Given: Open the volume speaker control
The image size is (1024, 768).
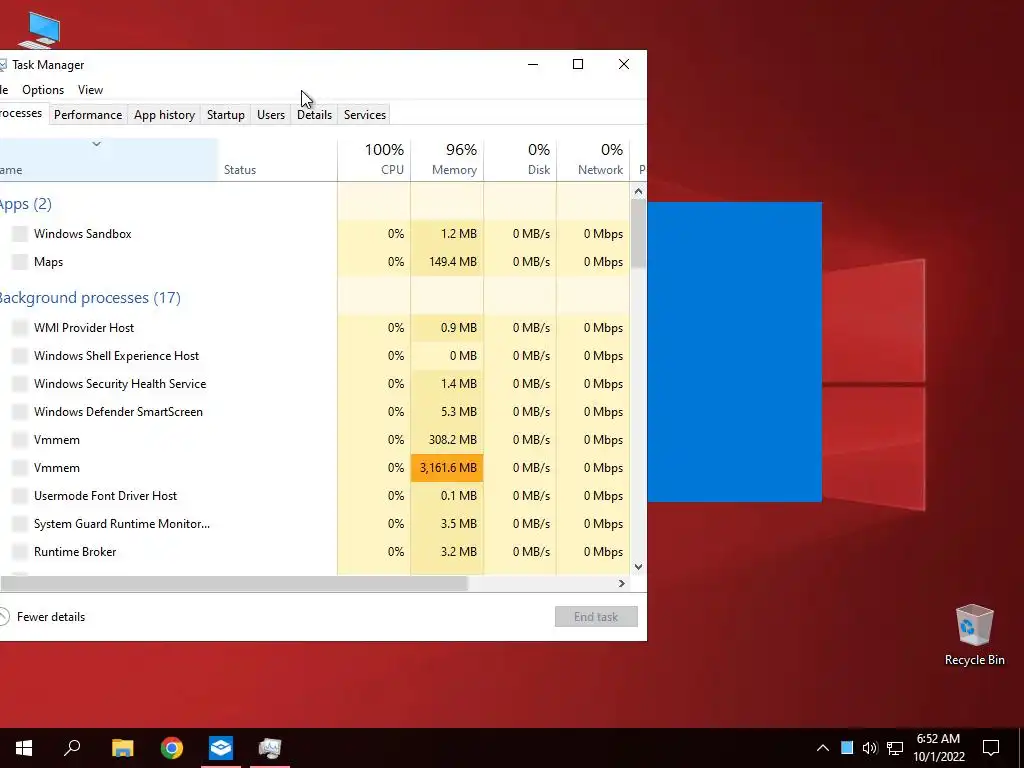Looking at the screenshot, I should (870, 748).
